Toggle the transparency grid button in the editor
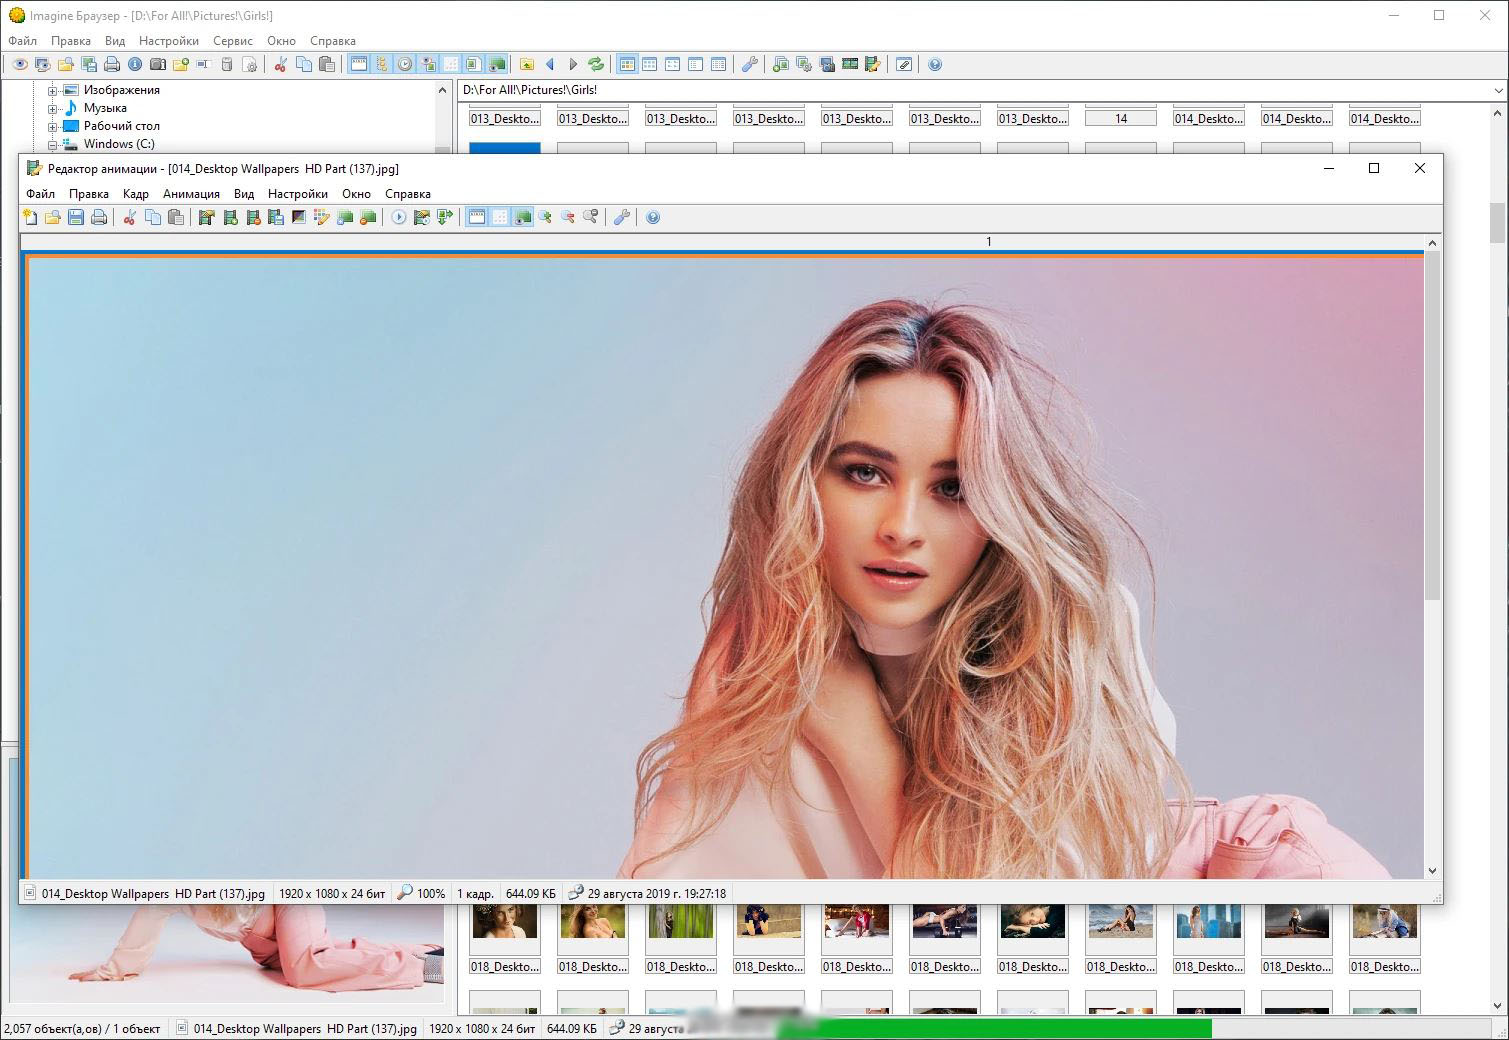 tap(500, 217)
